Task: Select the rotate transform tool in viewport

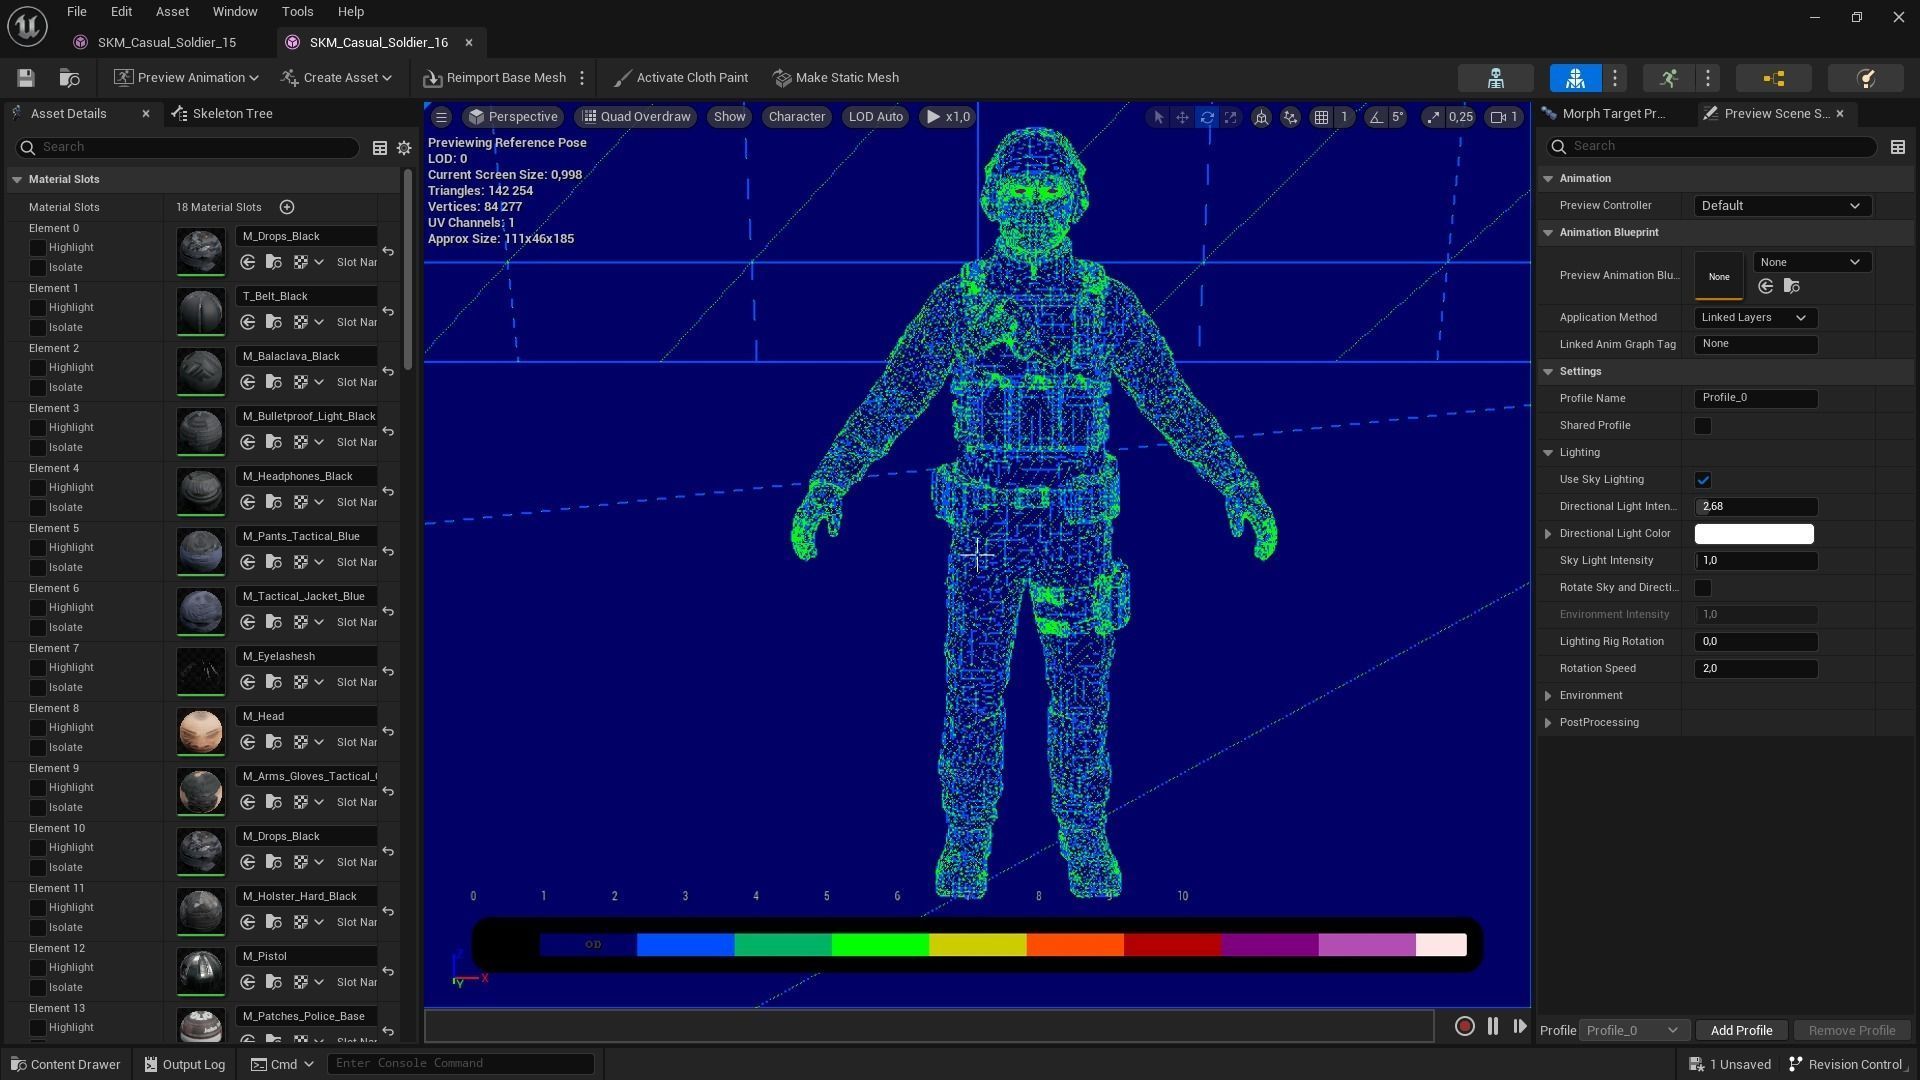Action: click(1207, 117)
